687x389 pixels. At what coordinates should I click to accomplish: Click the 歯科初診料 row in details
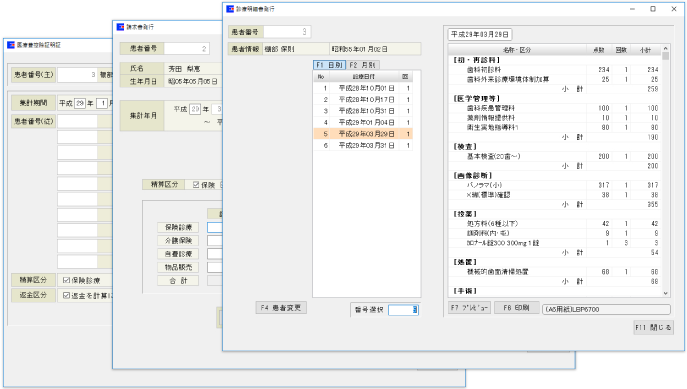(555, 70)
